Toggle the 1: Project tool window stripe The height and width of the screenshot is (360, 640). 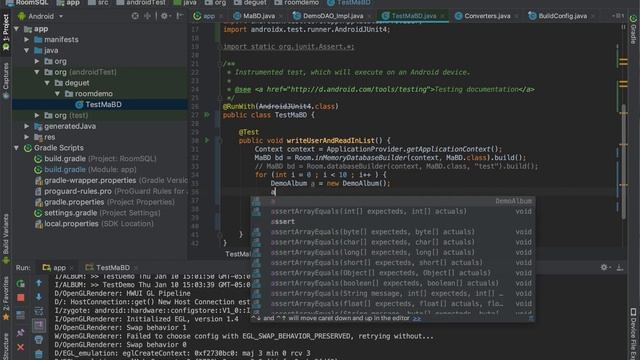[6, 33]
